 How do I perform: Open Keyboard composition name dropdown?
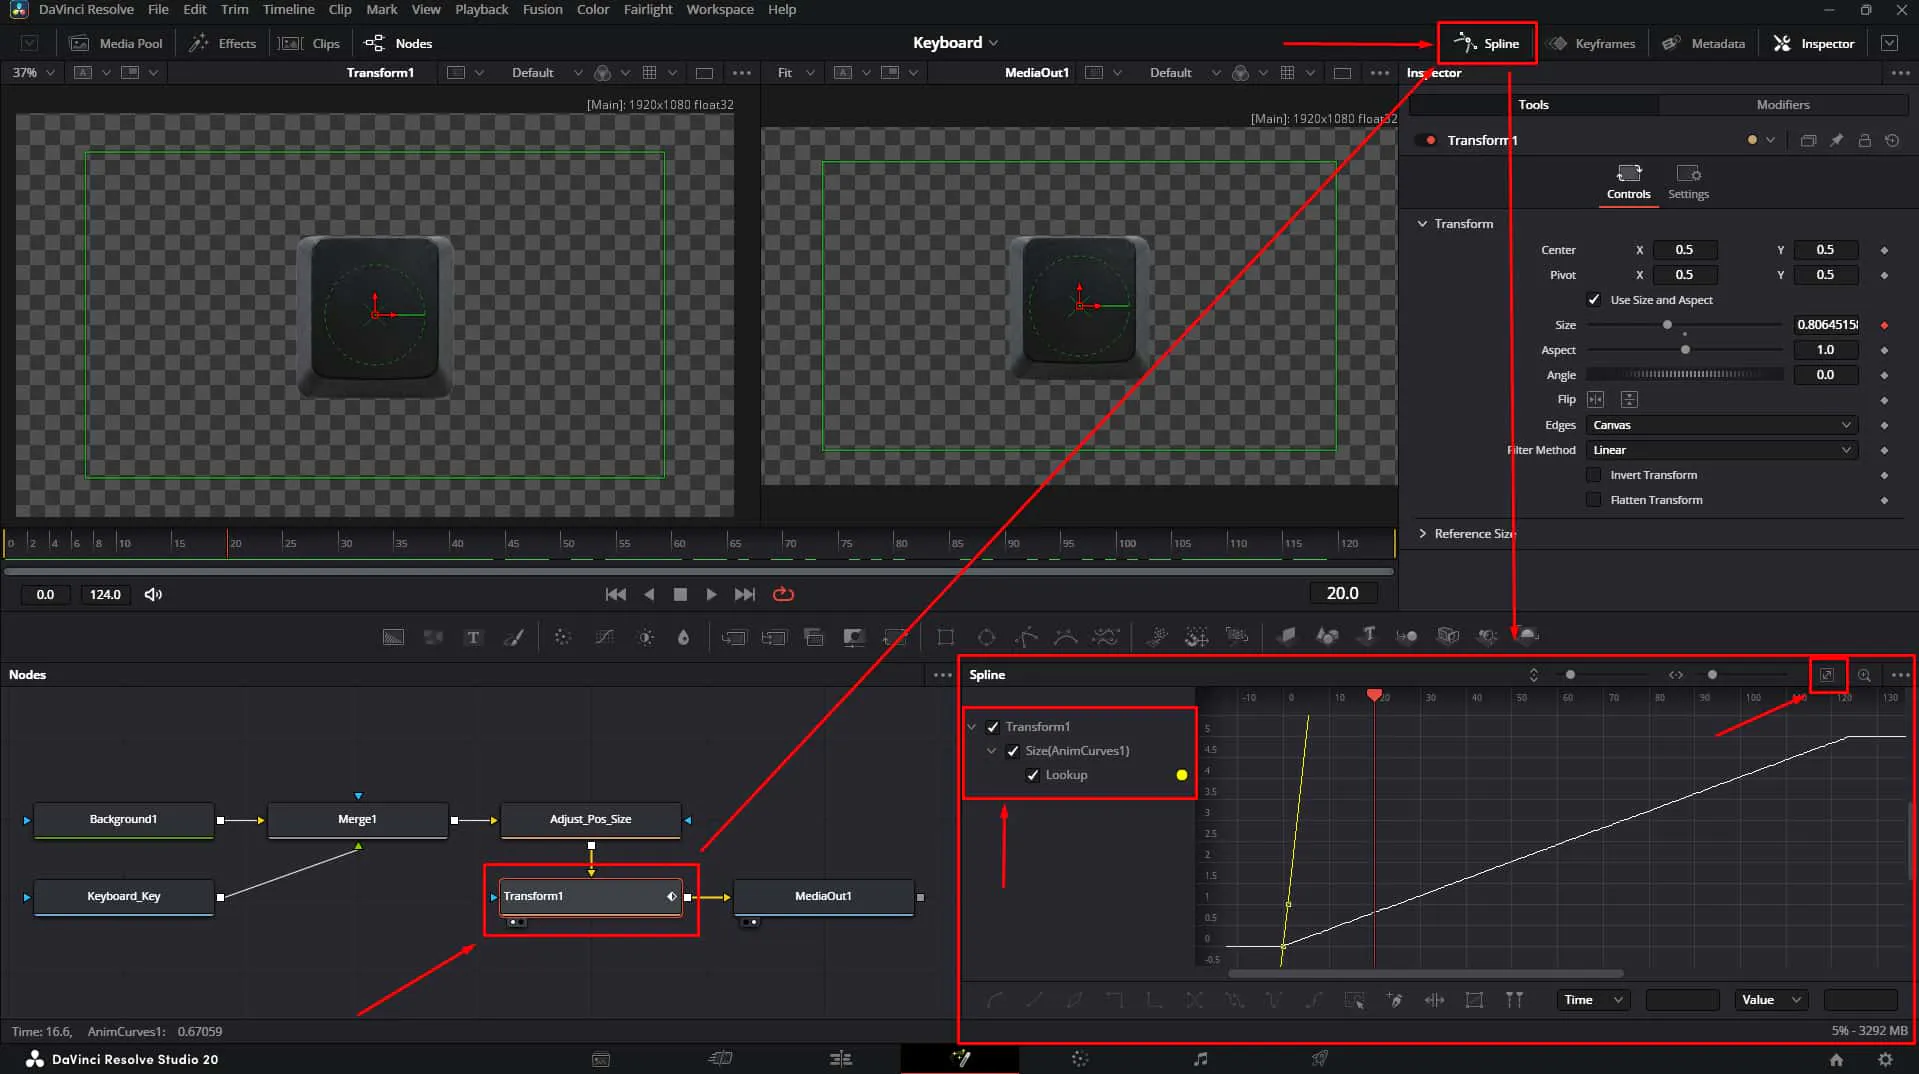tap(955, 43)
